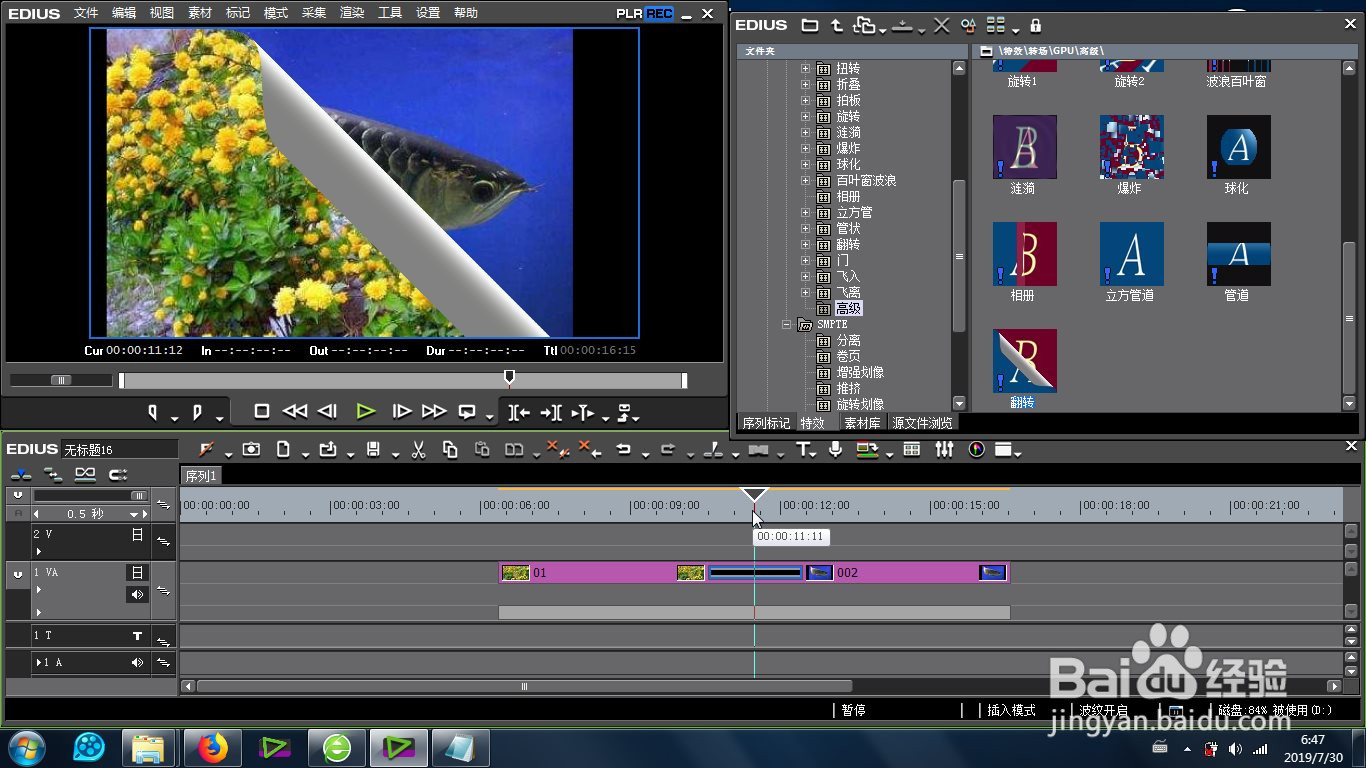Collapse the SMPTE folder in tree

point(788,325)
